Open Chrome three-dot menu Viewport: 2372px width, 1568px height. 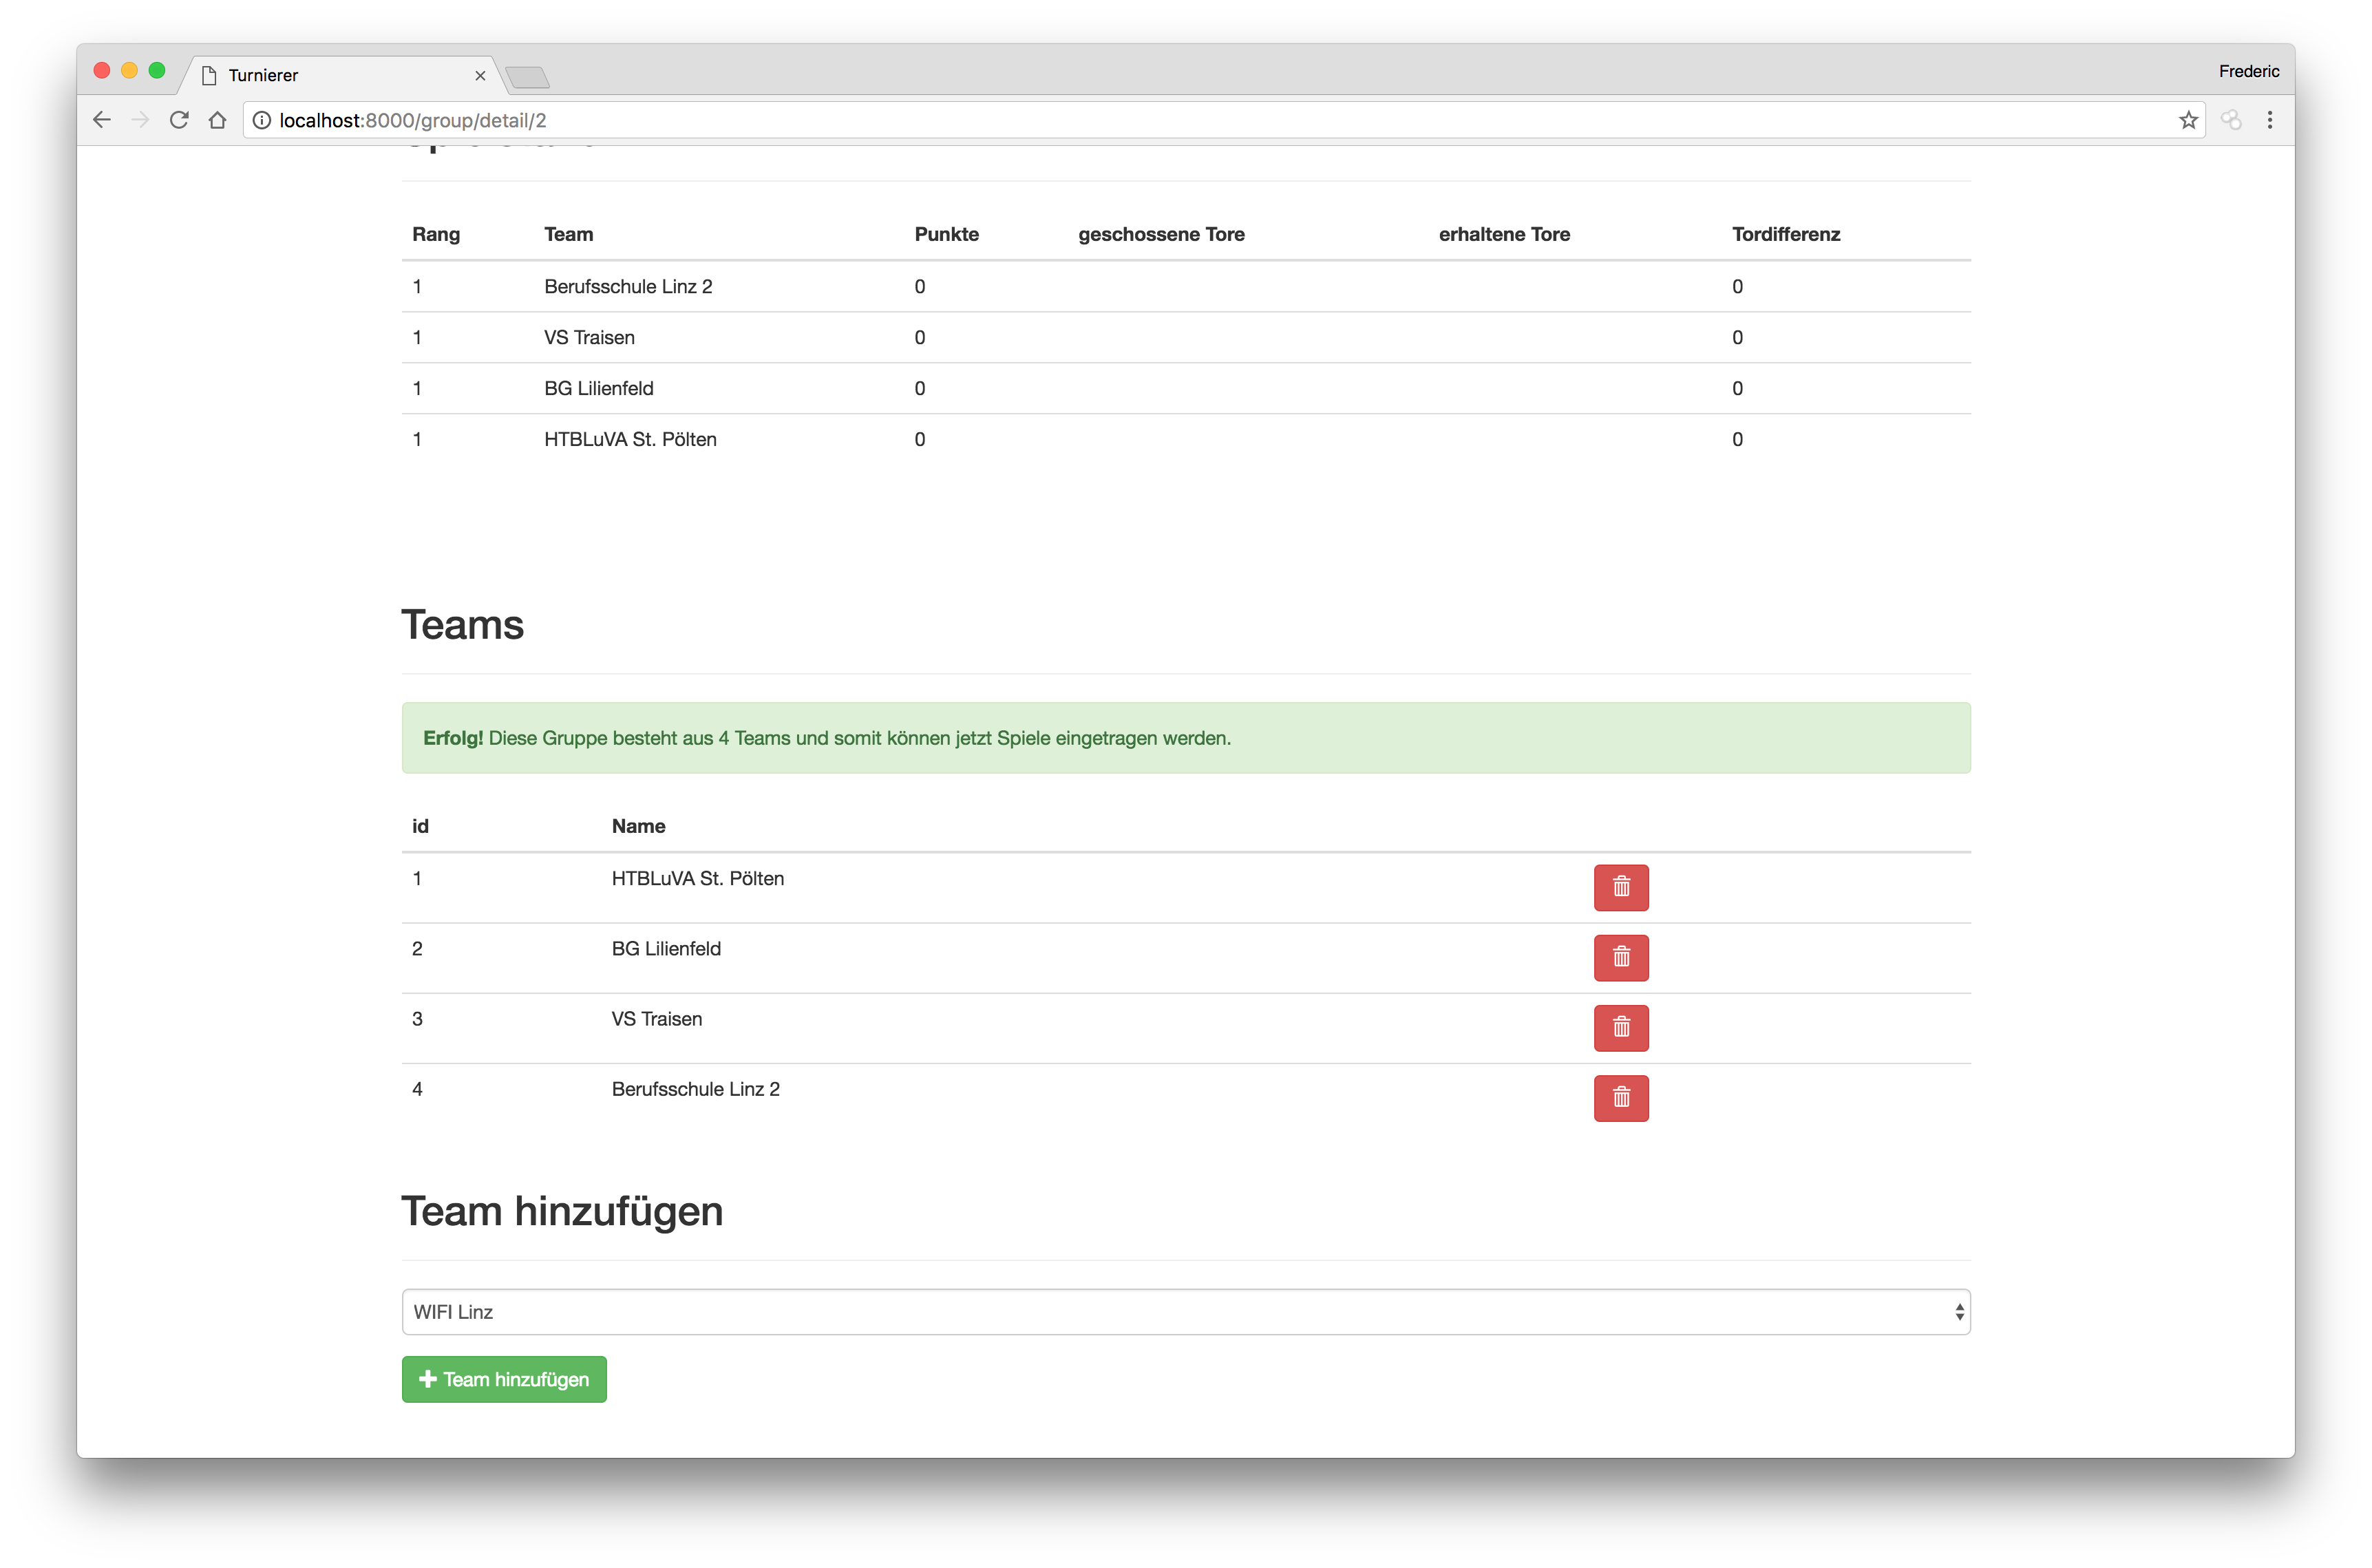pyautogui.click(x=2269, y=120)
